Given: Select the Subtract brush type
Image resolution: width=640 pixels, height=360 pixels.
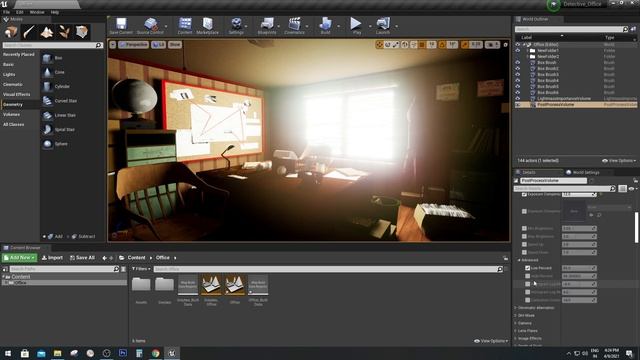Looking at the screenshot, I should coord(84,236).
